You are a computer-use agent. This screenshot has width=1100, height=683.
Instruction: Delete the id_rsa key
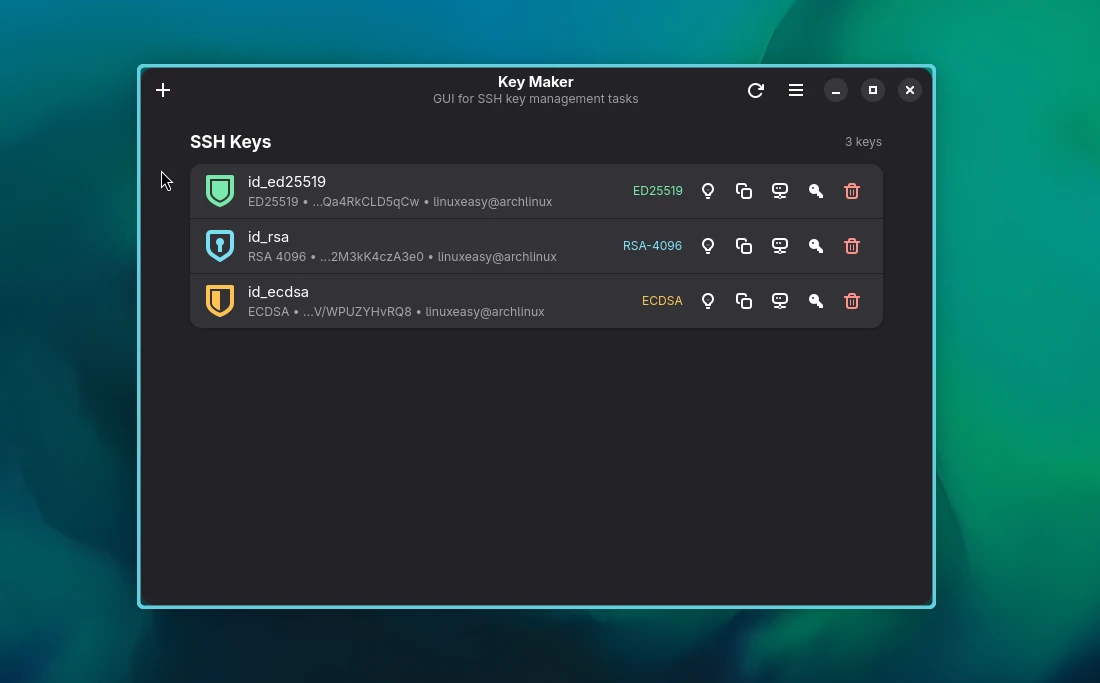tap(852, 245)
